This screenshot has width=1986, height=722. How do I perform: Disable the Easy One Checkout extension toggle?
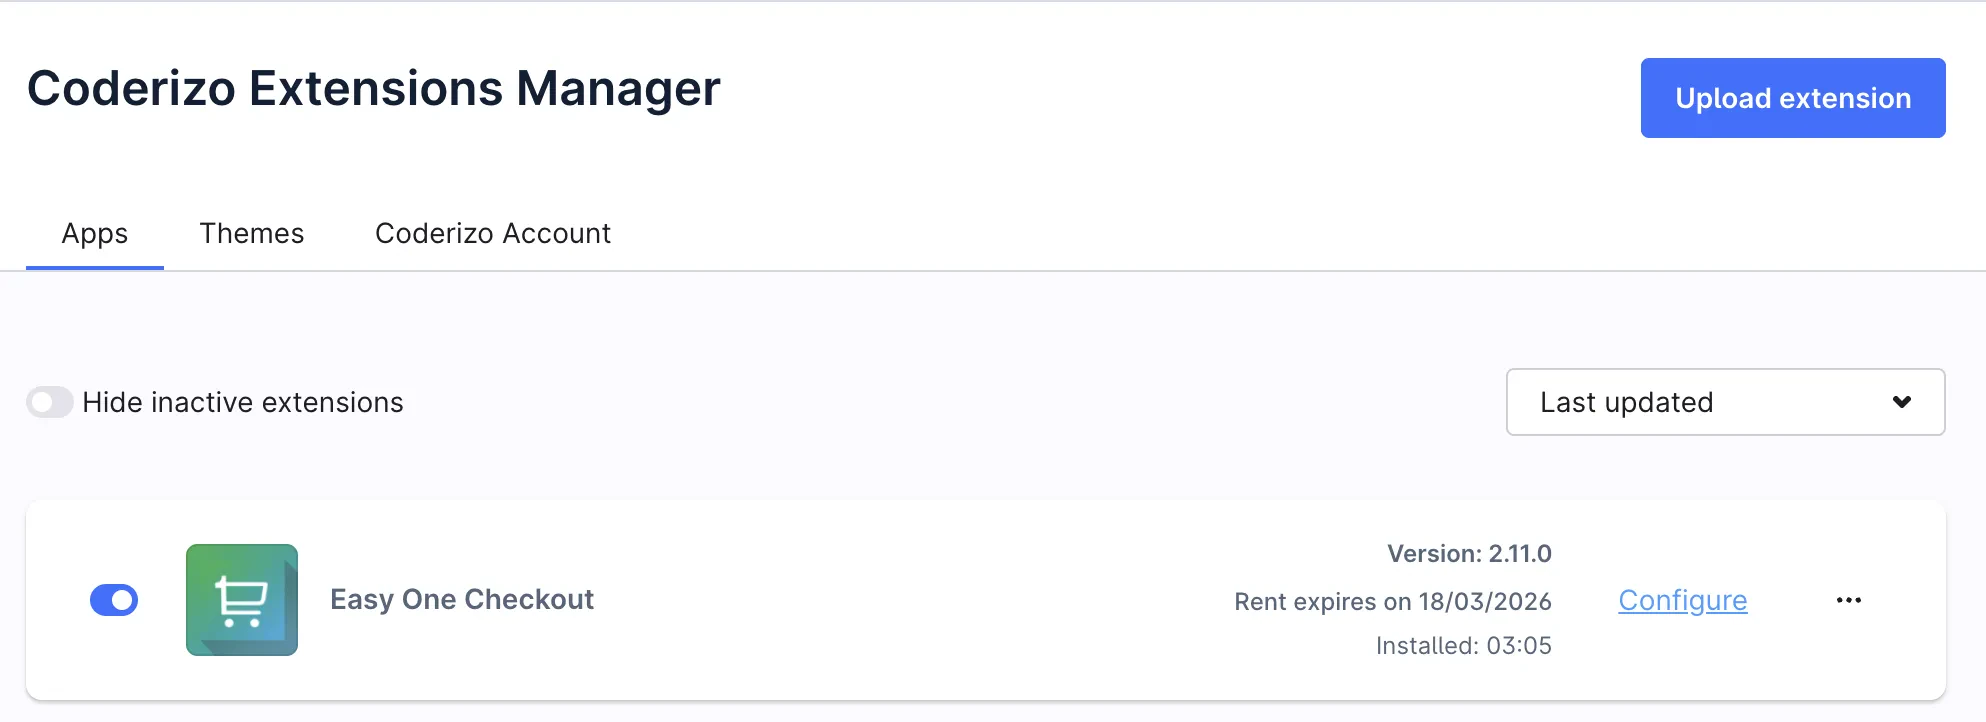point(114,600)
